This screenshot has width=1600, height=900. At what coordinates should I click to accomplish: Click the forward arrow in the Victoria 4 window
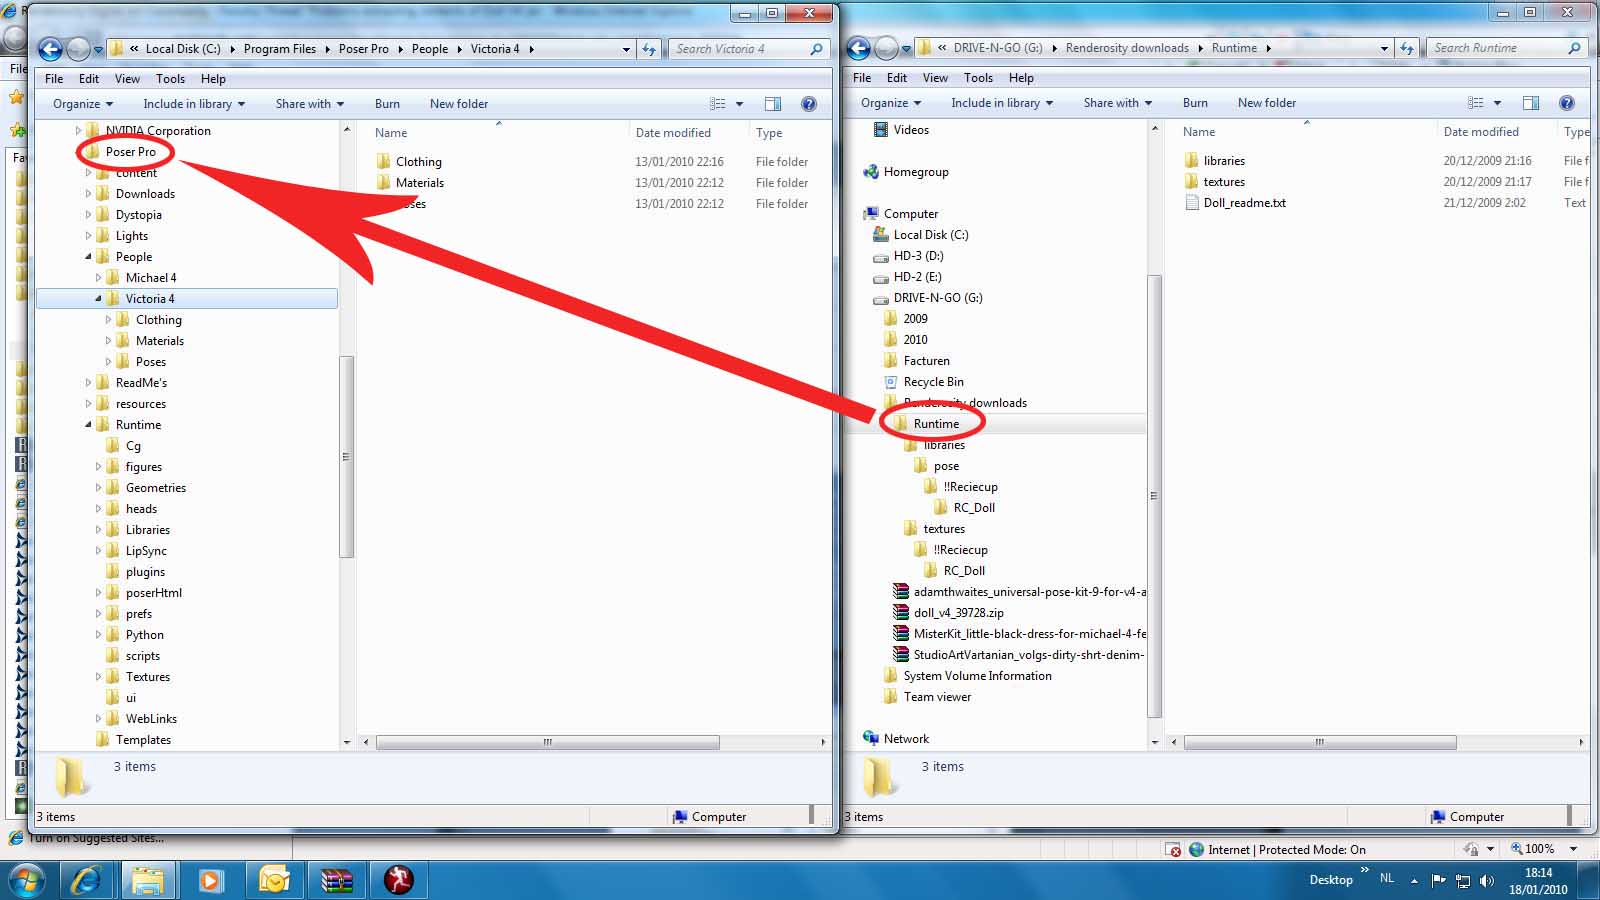point(78,48)
